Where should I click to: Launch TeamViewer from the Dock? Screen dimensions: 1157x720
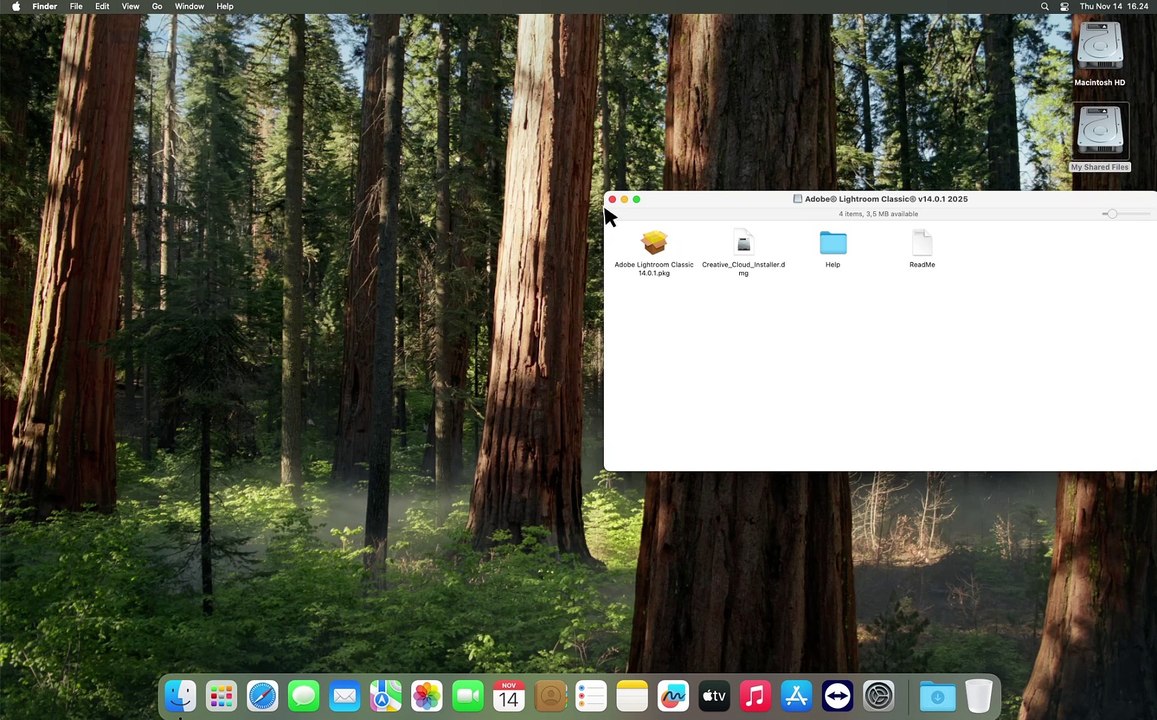[x=837, y=696]
